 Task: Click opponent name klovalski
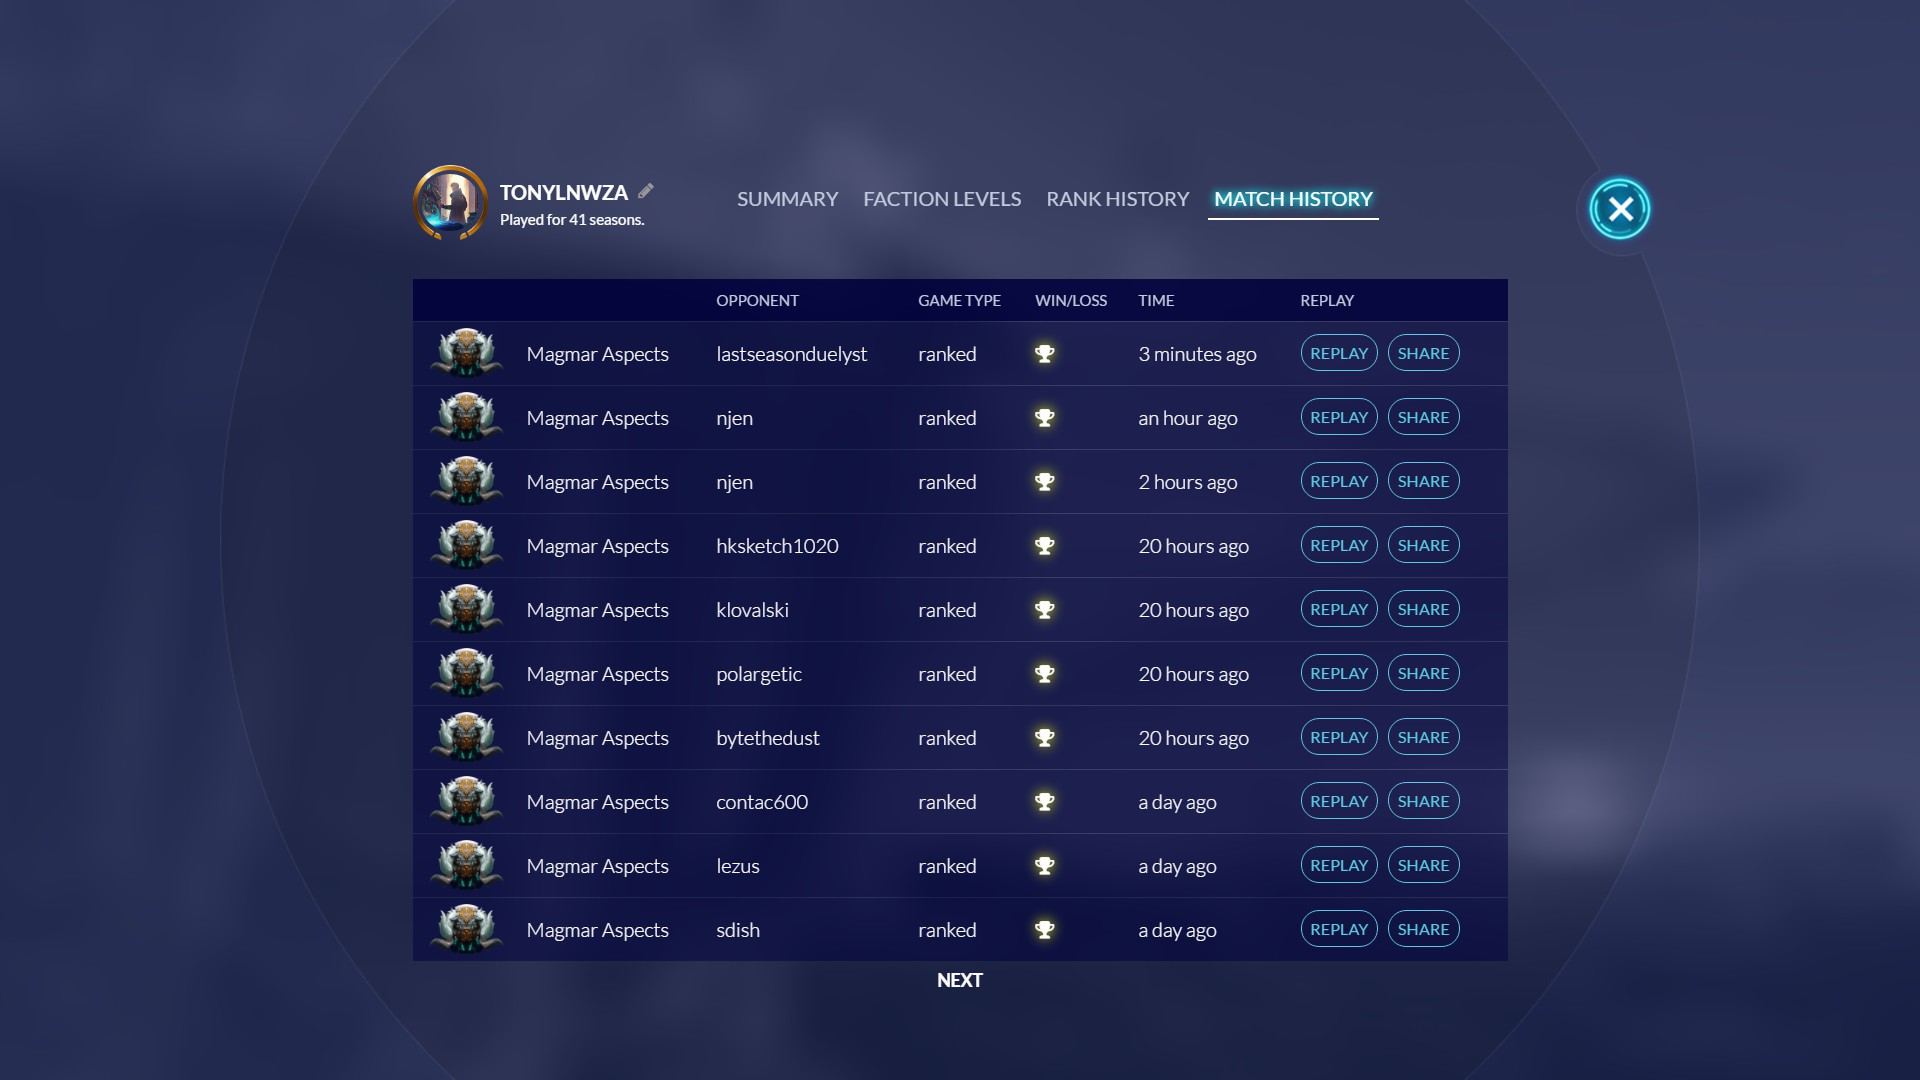click(x=752, y=610)
